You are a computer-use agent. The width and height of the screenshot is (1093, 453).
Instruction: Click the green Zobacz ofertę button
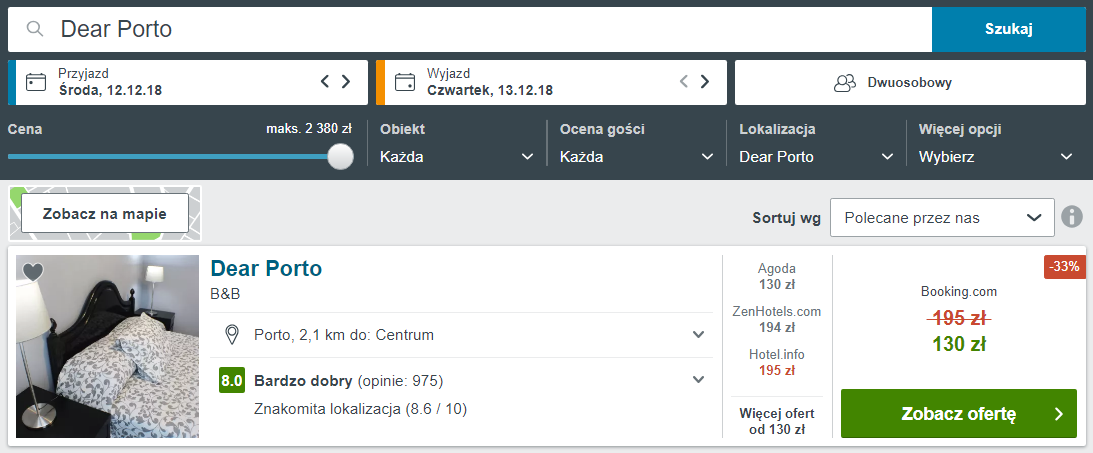pos(958,414)
